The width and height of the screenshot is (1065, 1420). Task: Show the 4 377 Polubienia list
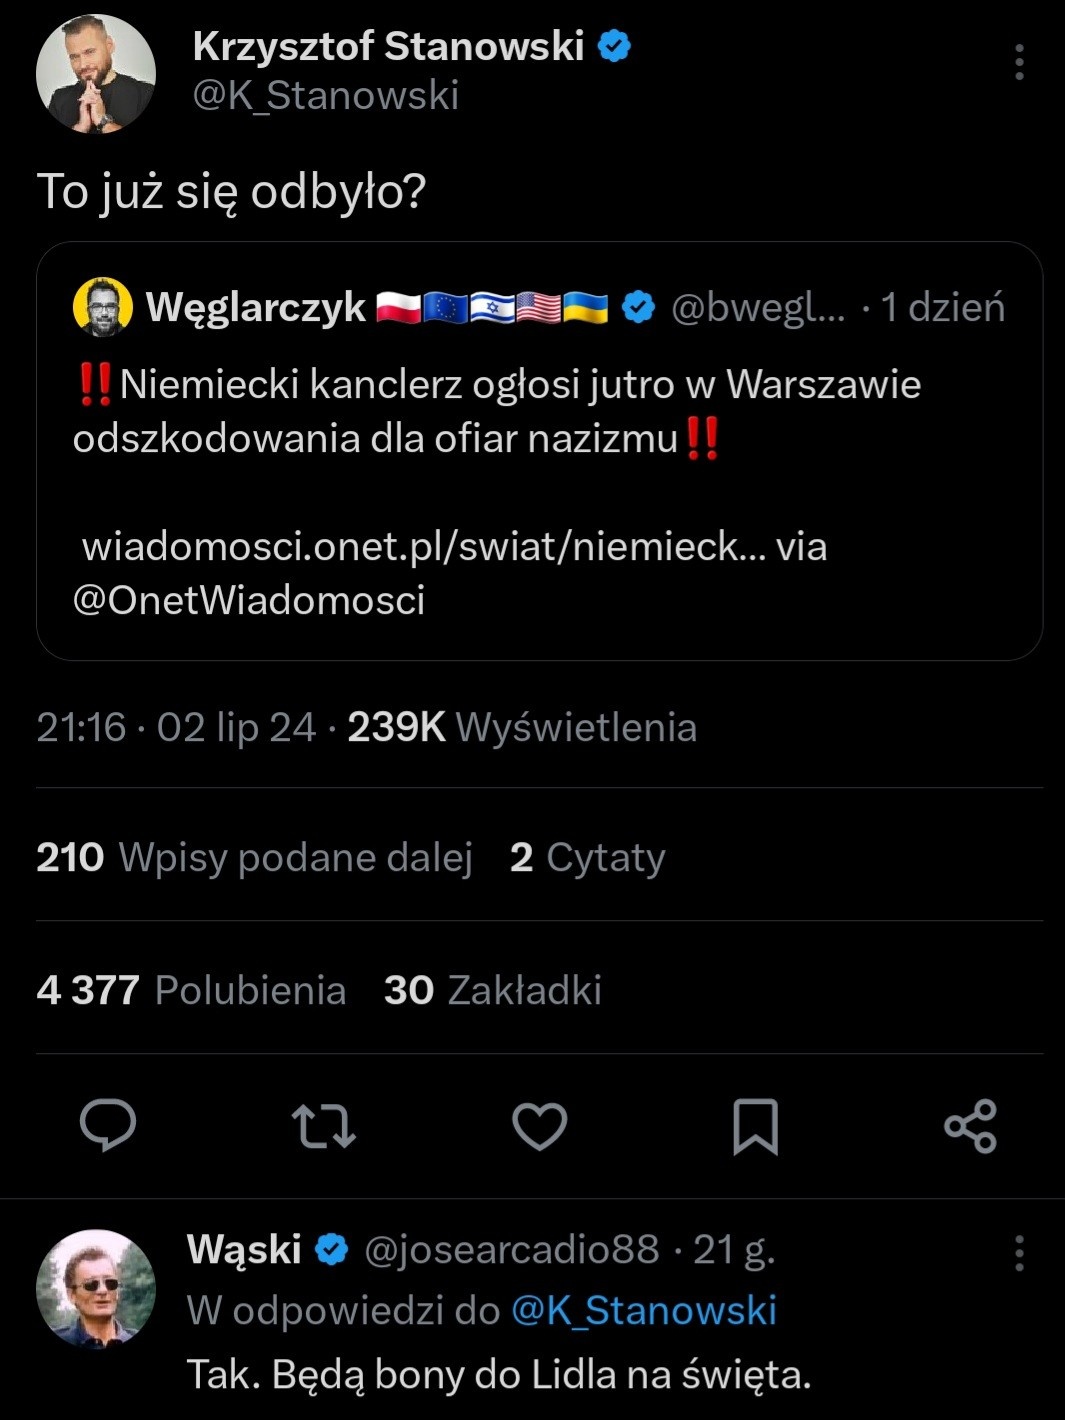coord(191,990)
